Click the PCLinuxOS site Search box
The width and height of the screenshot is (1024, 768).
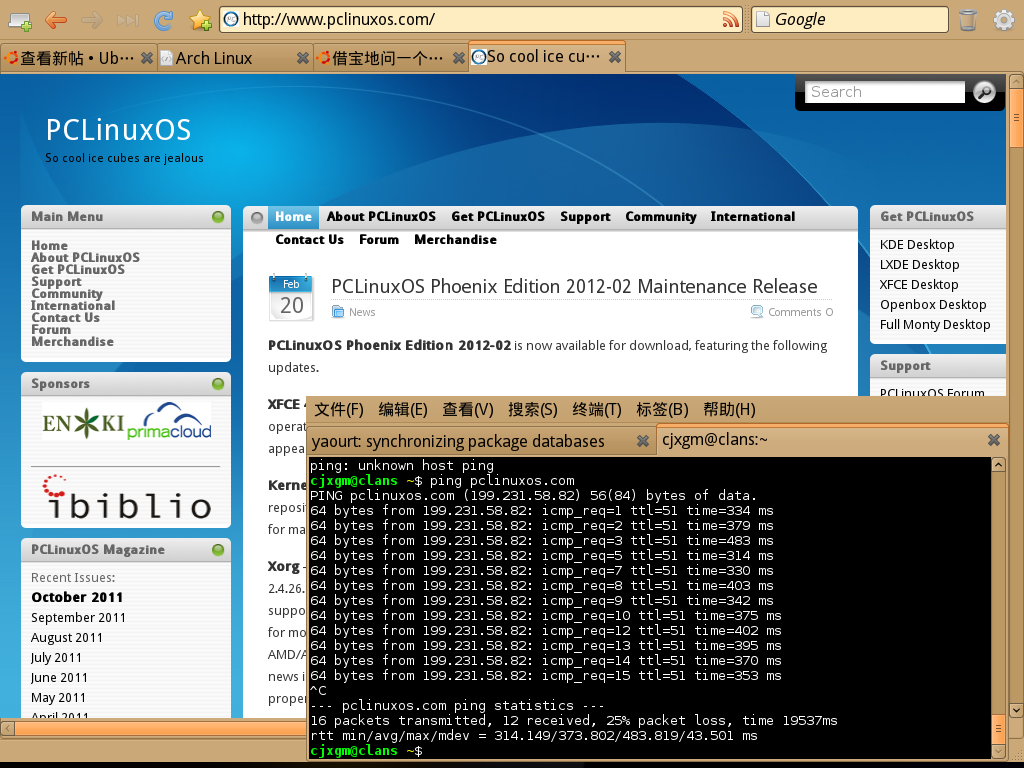885,92
